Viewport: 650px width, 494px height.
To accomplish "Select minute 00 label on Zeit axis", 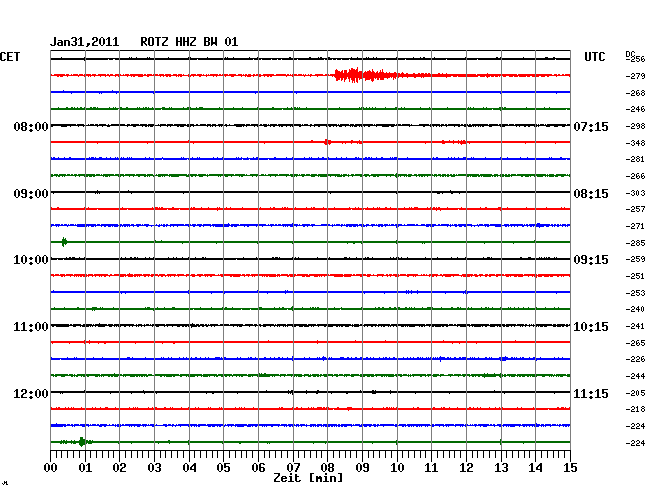I will (x=51, y=468).
